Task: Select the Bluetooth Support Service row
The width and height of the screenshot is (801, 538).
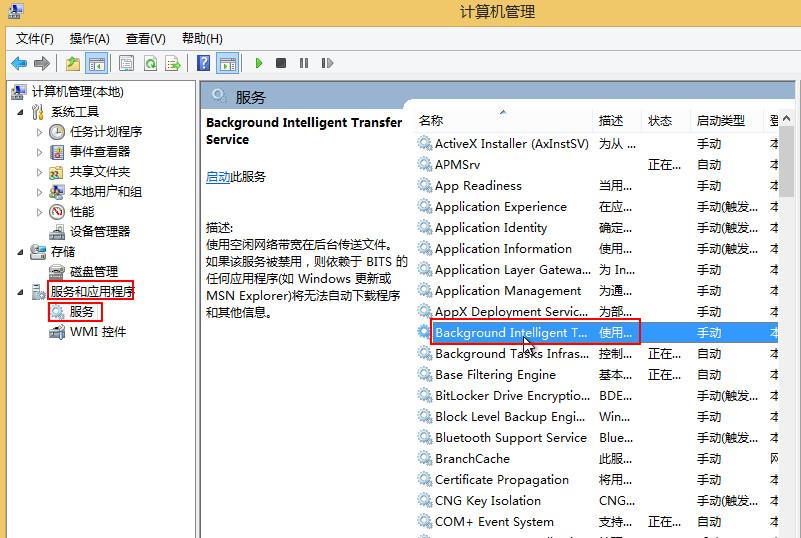Action: 510,438
